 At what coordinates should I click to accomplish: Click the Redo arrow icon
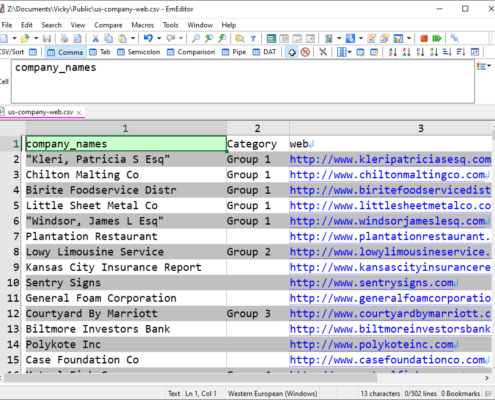click(x=171, y=38)
